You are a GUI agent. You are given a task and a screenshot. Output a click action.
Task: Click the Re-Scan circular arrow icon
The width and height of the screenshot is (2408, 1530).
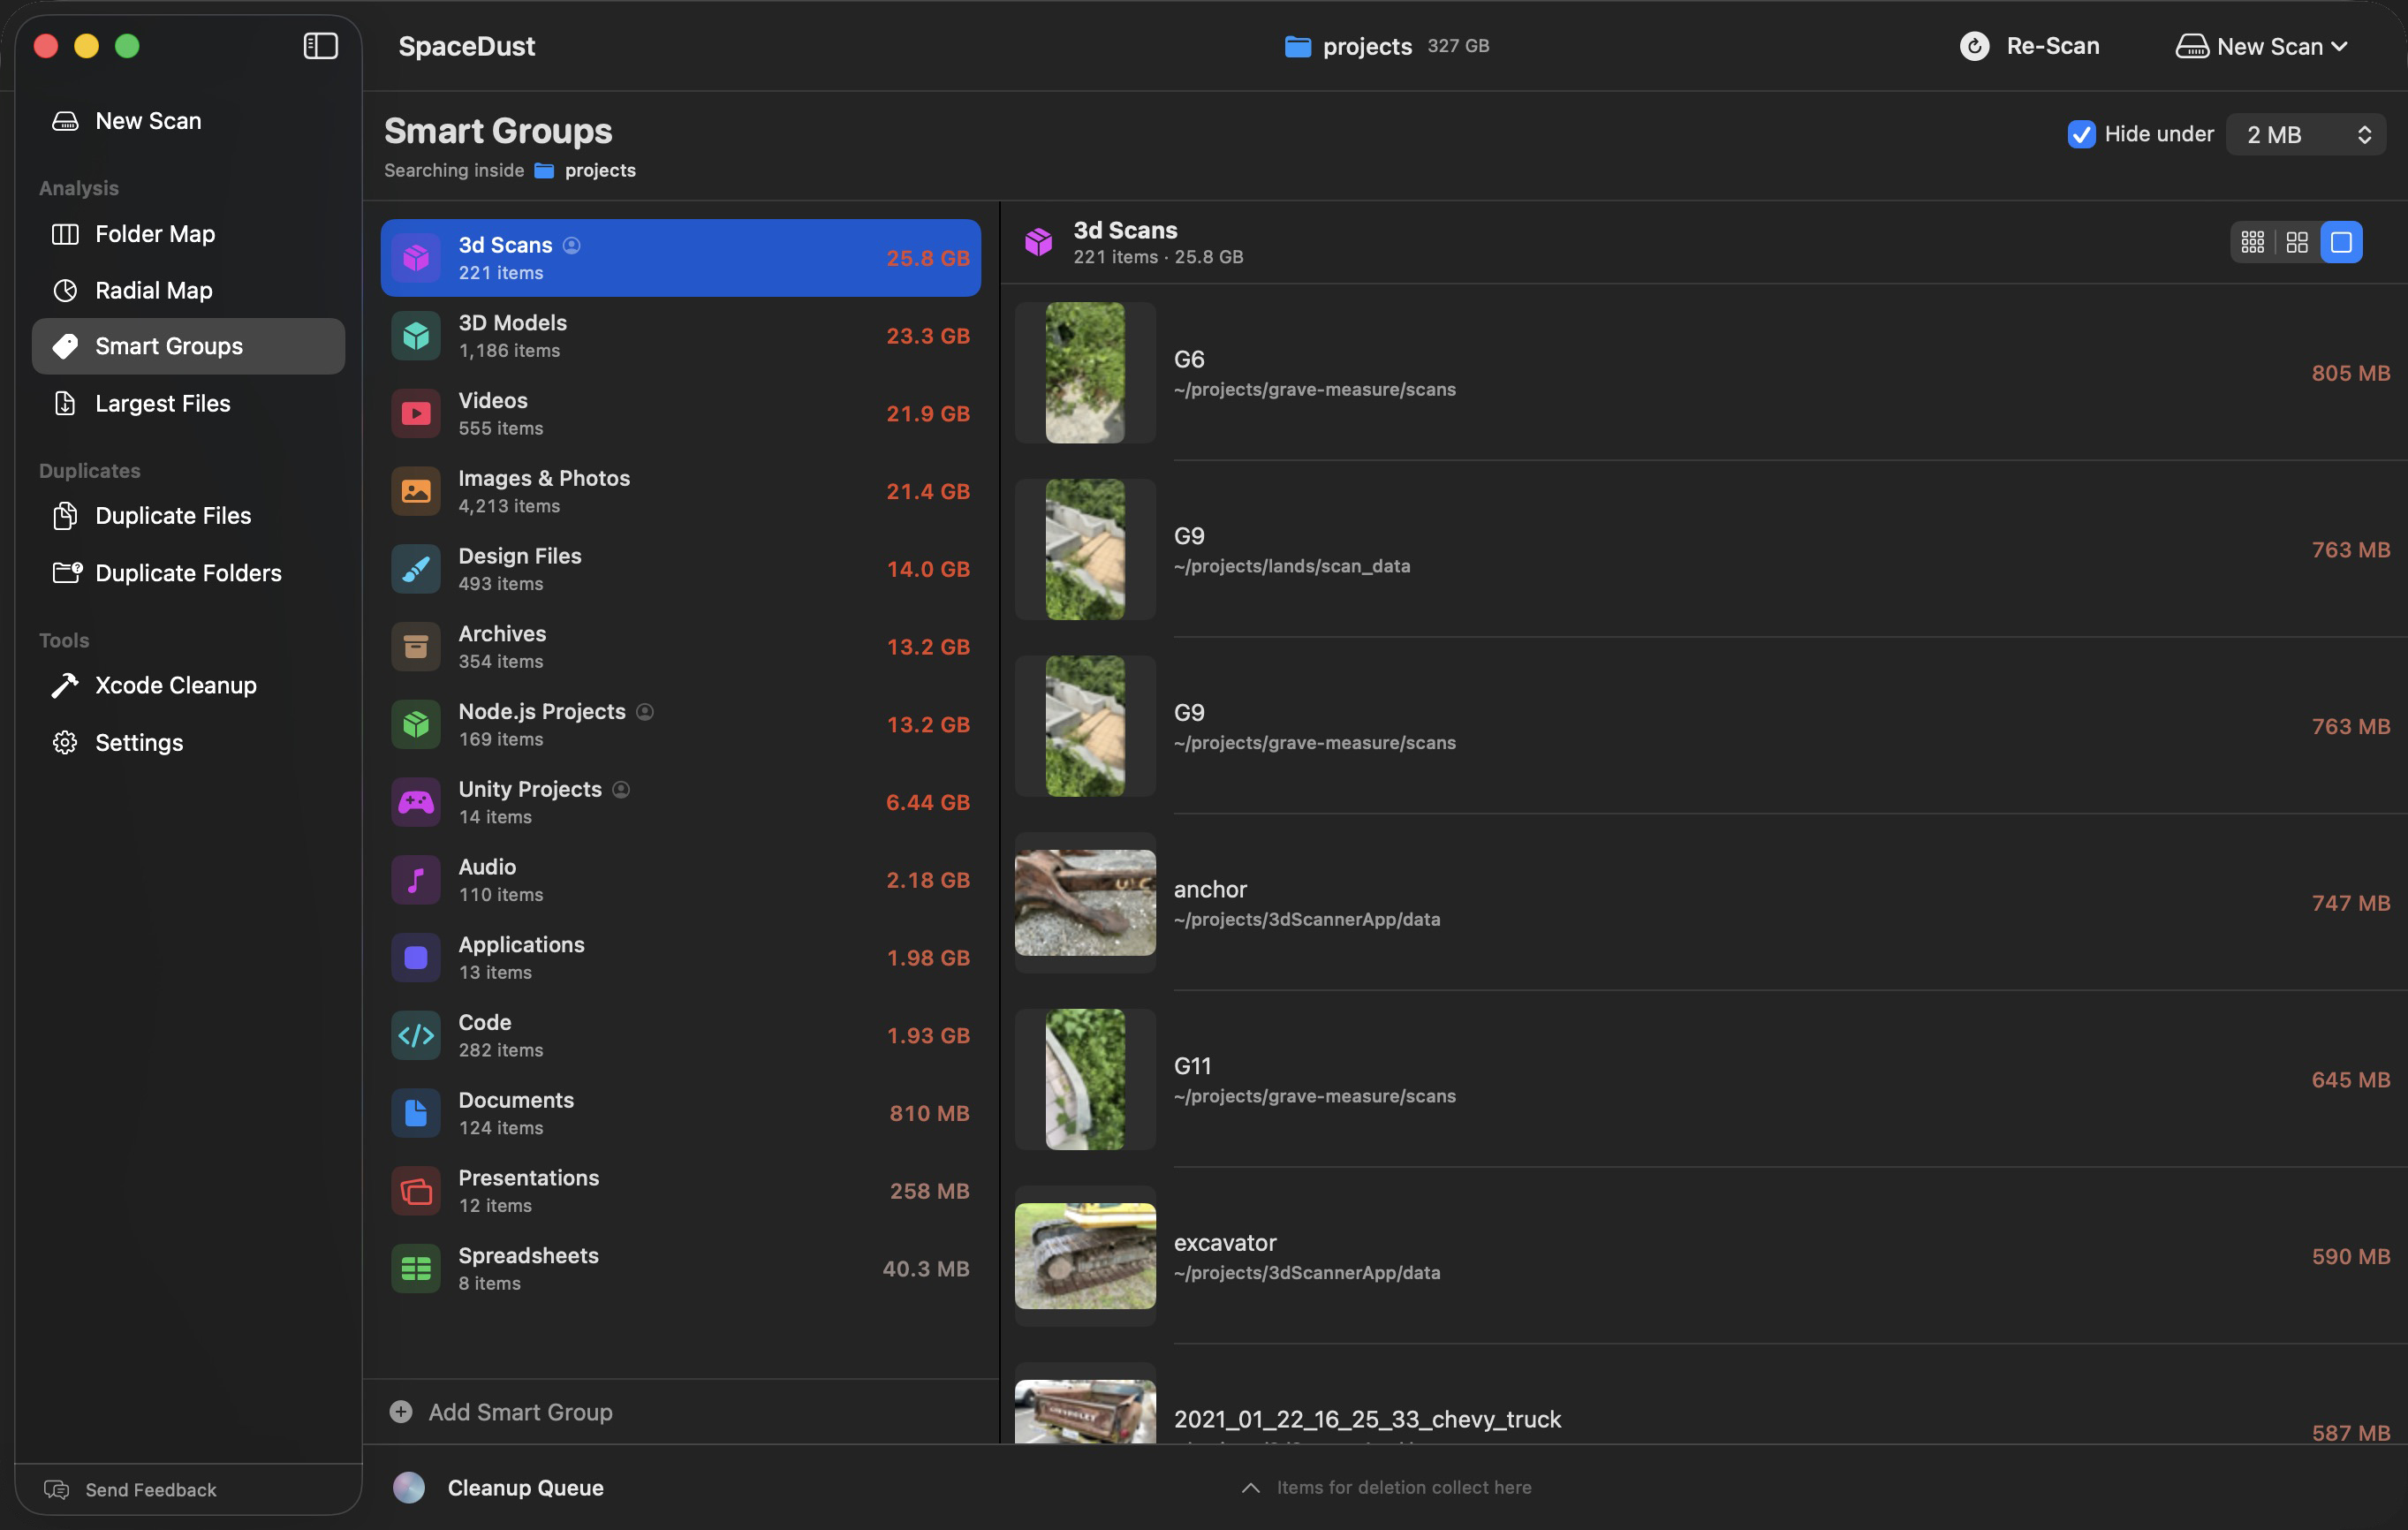pos(1974,46)
